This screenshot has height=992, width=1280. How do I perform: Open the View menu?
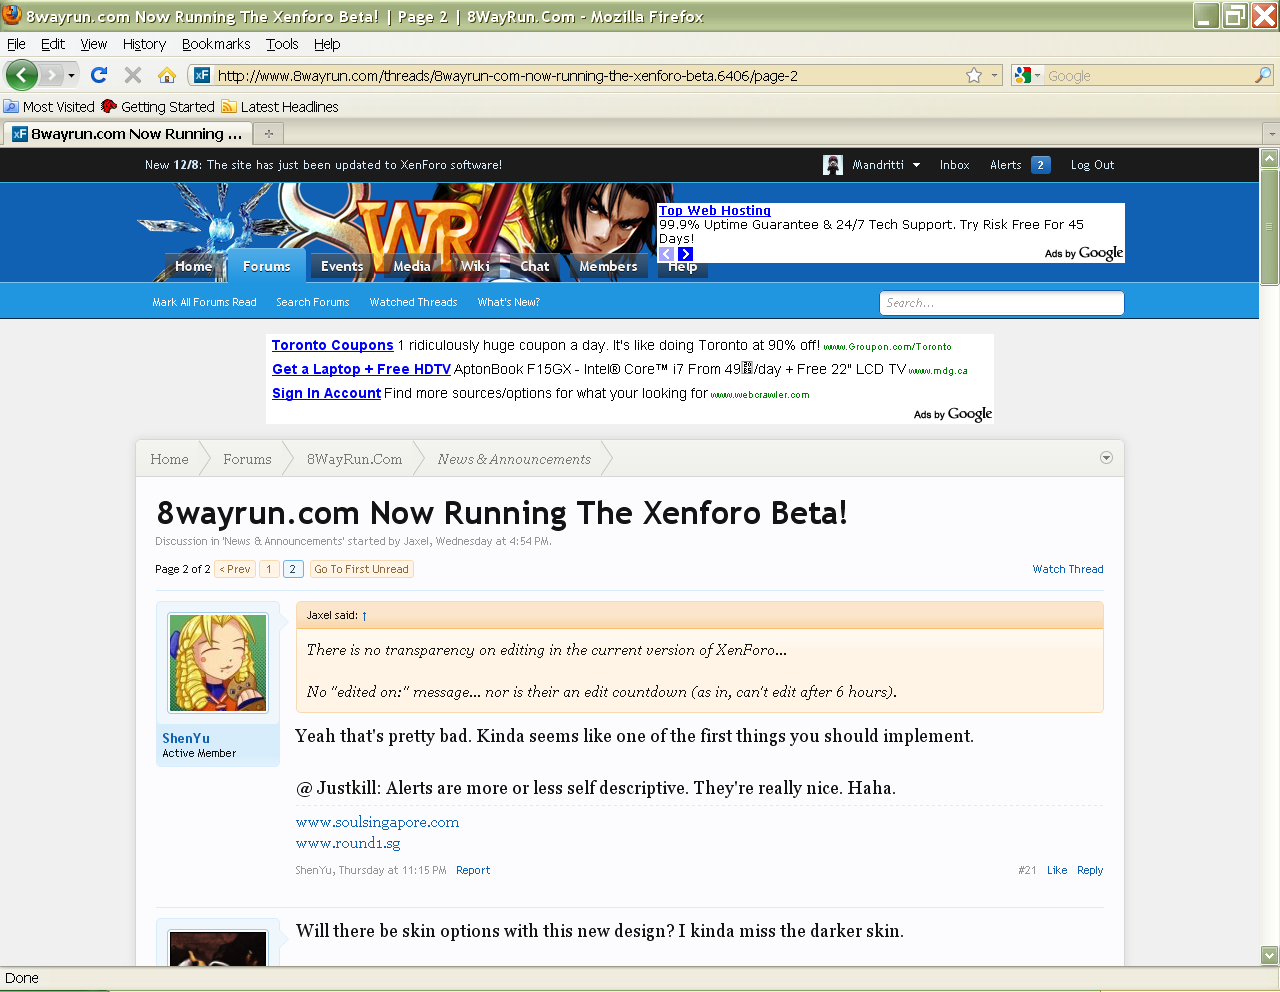tap(94, 44)
